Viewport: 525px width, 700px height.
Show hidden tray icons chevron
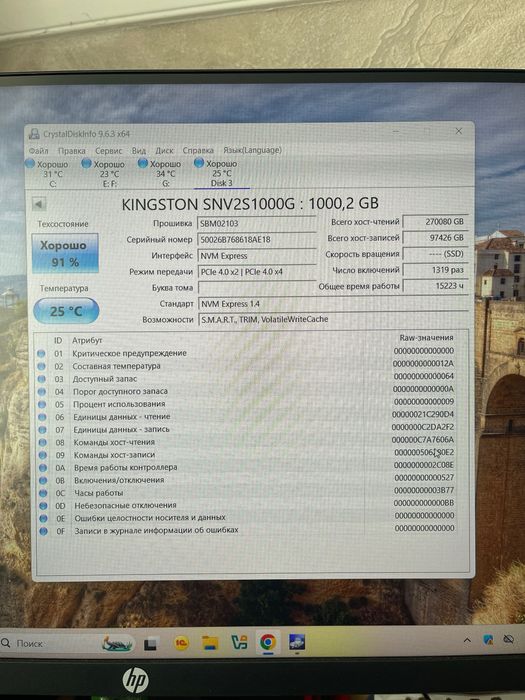pos(467,640)
